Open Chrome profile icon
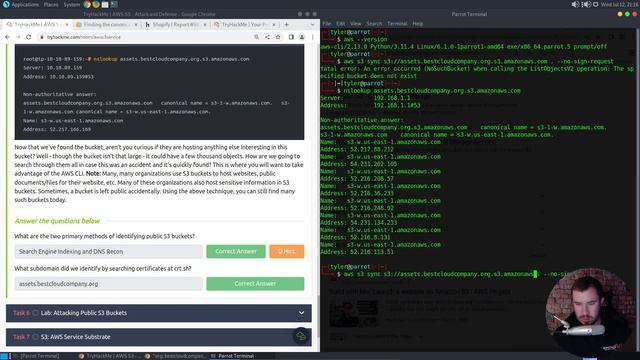The image size is (640, 360). (302, 37)
